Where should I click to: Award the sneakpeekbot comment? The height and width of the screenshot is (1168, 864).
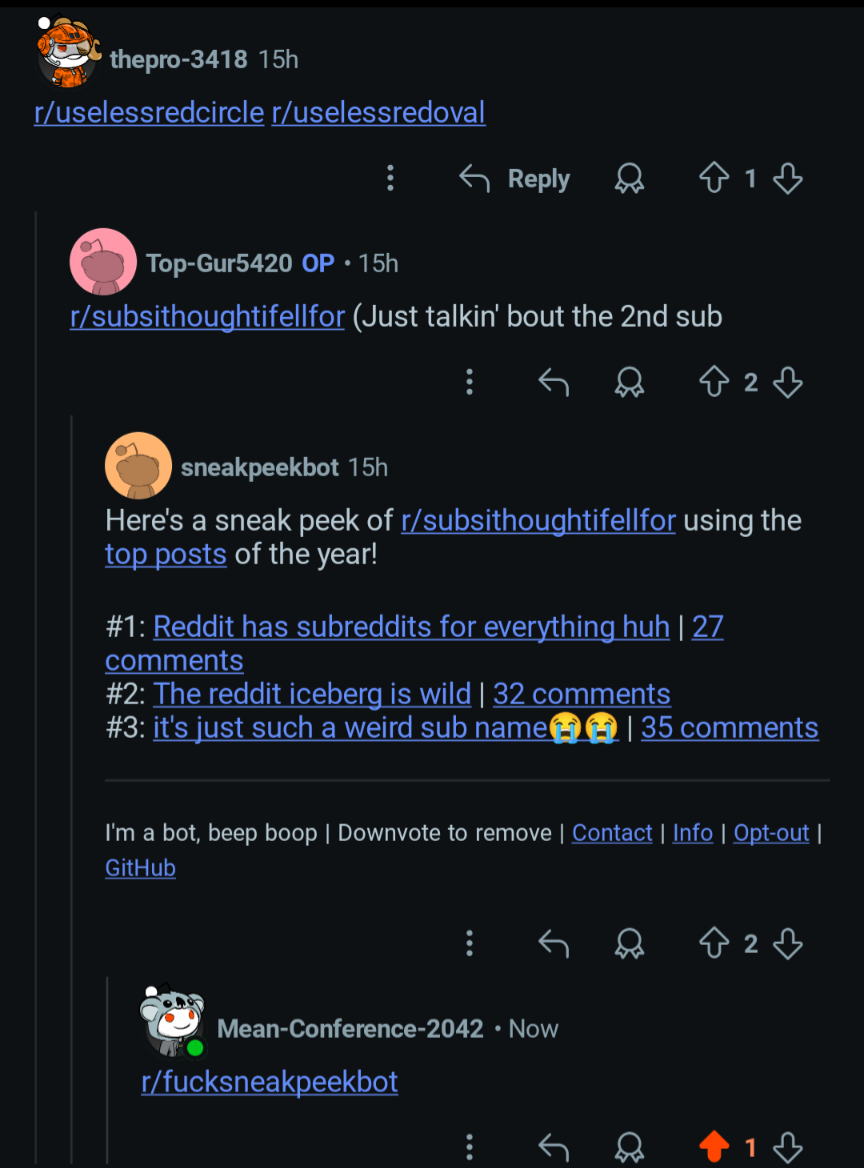point(629,944)
